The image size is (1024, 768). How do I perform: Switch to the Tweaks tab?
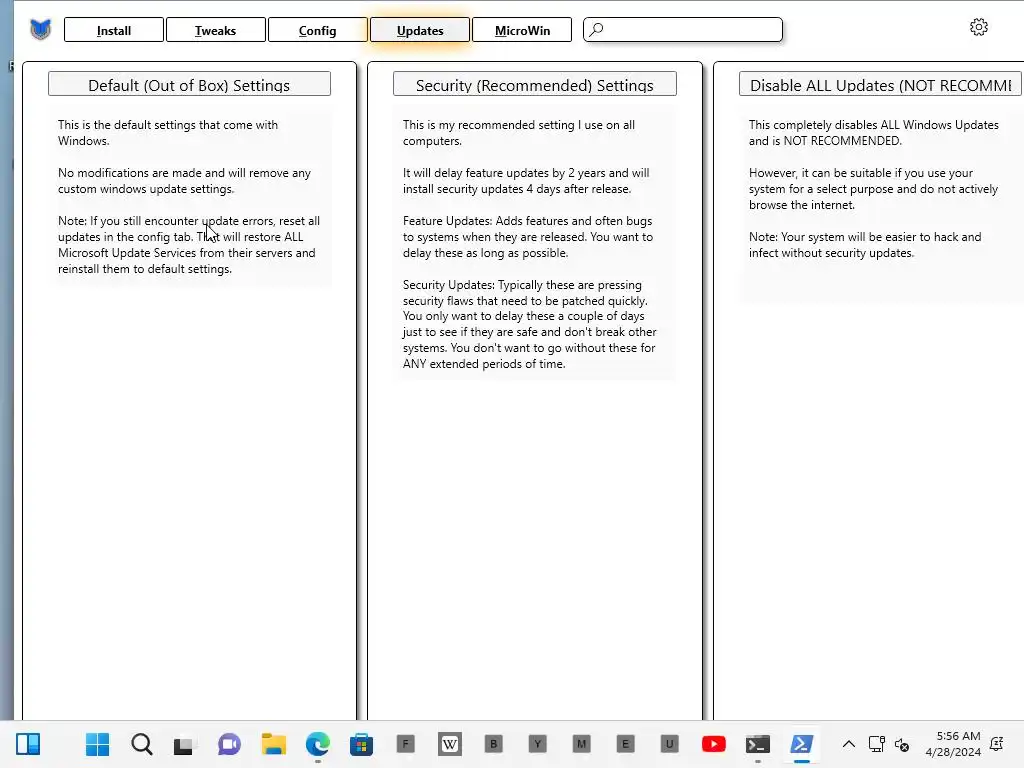[216, 30]
